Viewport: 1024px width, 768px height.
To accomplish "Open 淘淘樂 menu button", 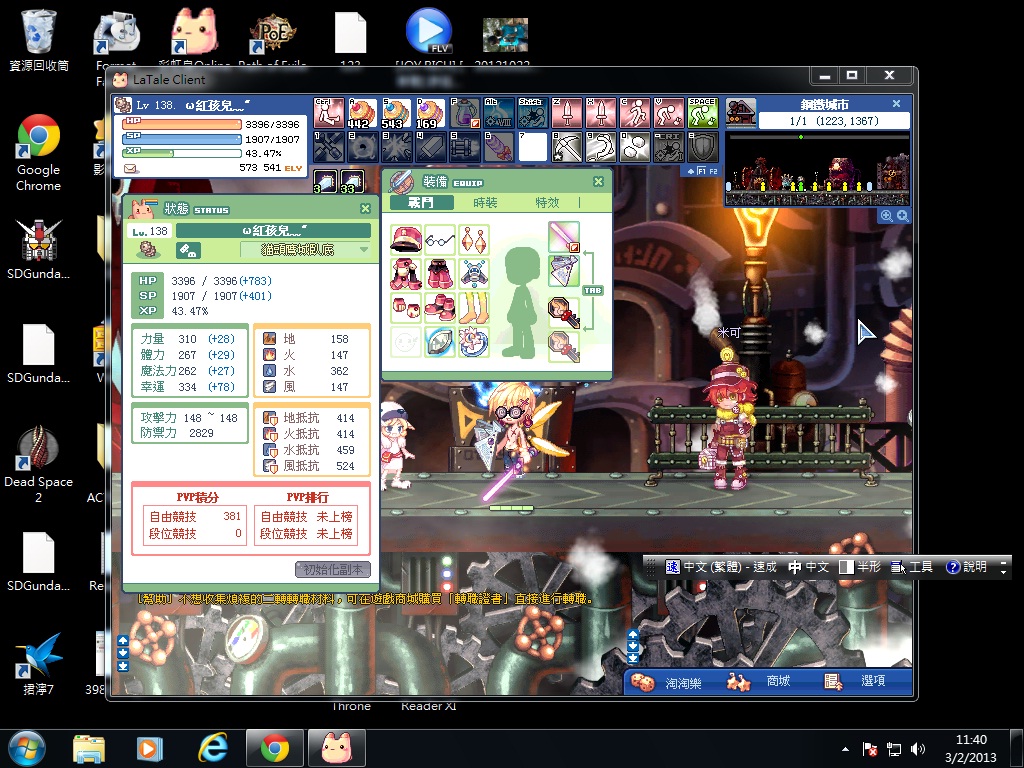I will [667, 682].
